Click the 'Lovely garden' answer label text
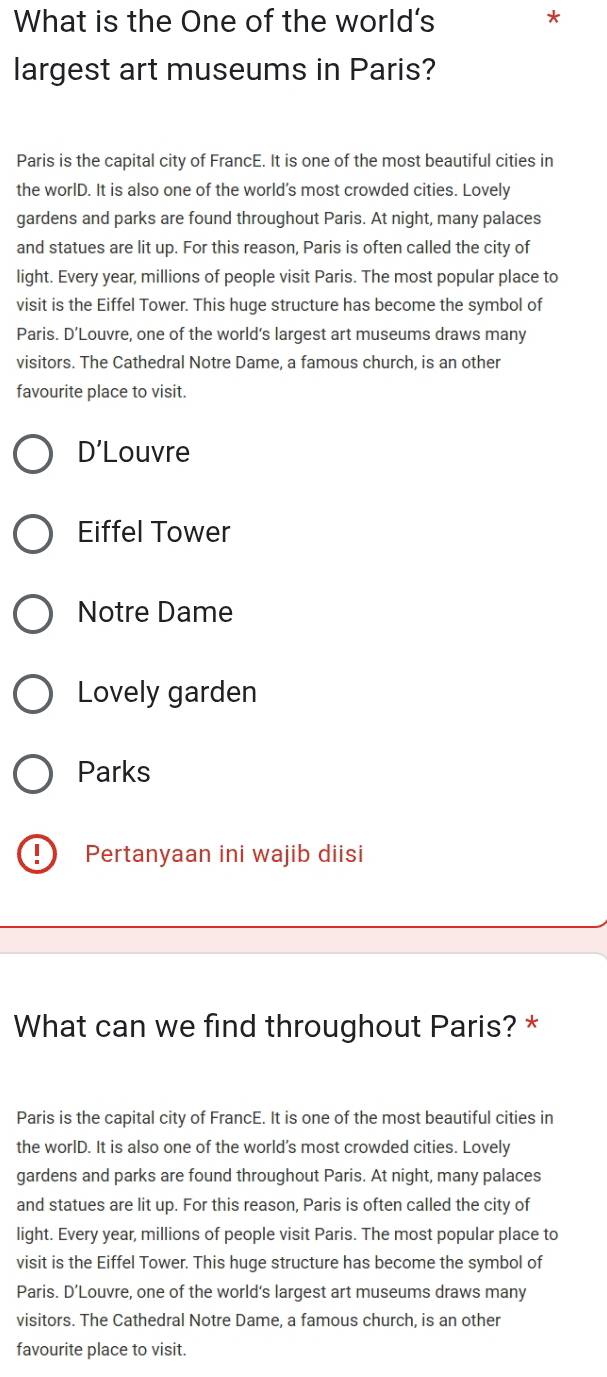This screenshot has height=1377, width=607. point(167,693)
